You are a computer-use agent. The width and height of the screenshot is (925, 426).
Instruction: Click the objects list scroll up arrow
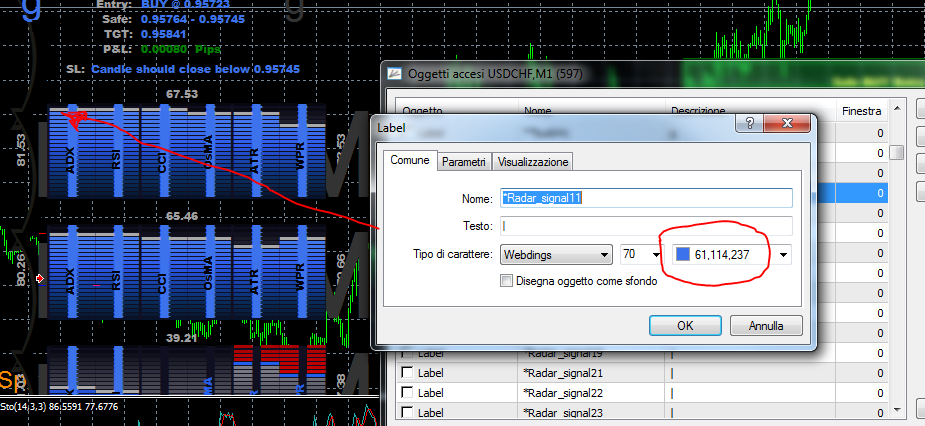[x=897, y=108]
